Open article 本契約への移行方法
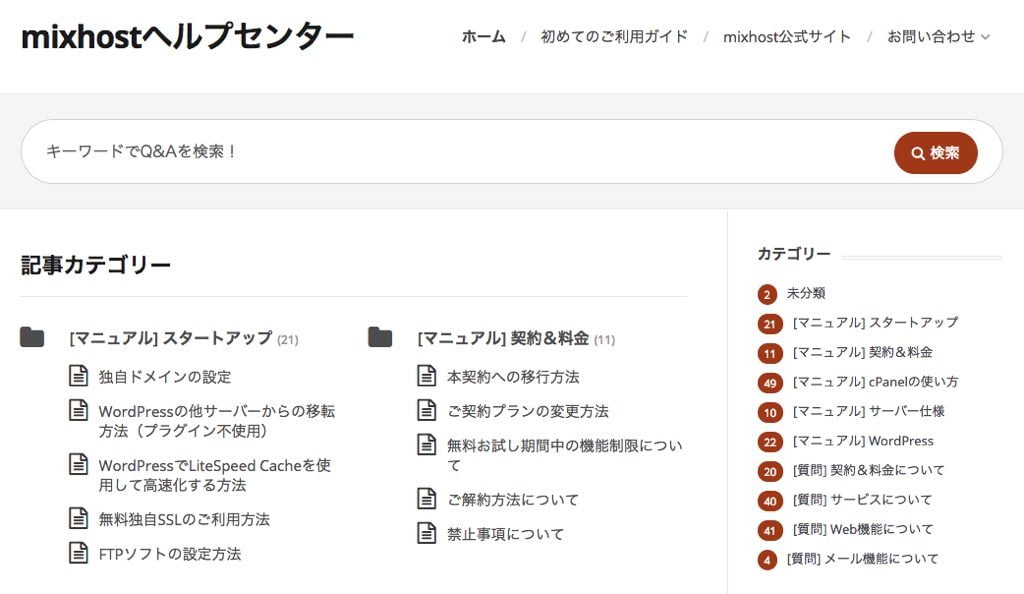 click(x=513, y=377)
